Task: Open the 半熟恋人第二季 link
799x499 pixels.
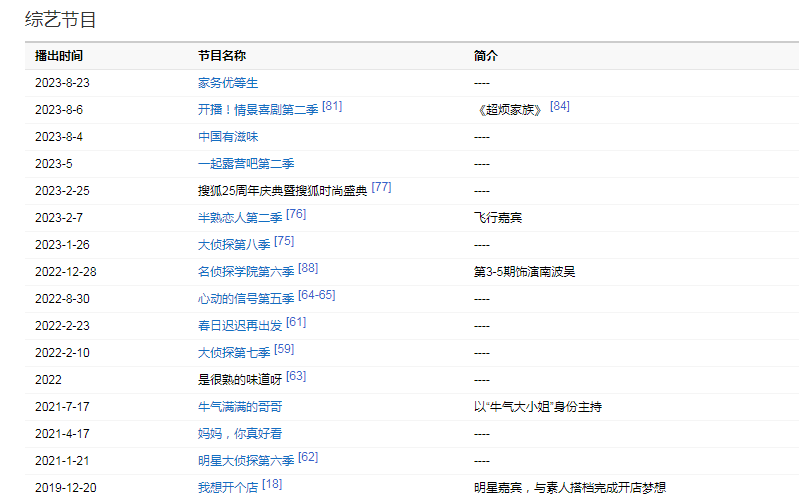Action: coord(240,218)
